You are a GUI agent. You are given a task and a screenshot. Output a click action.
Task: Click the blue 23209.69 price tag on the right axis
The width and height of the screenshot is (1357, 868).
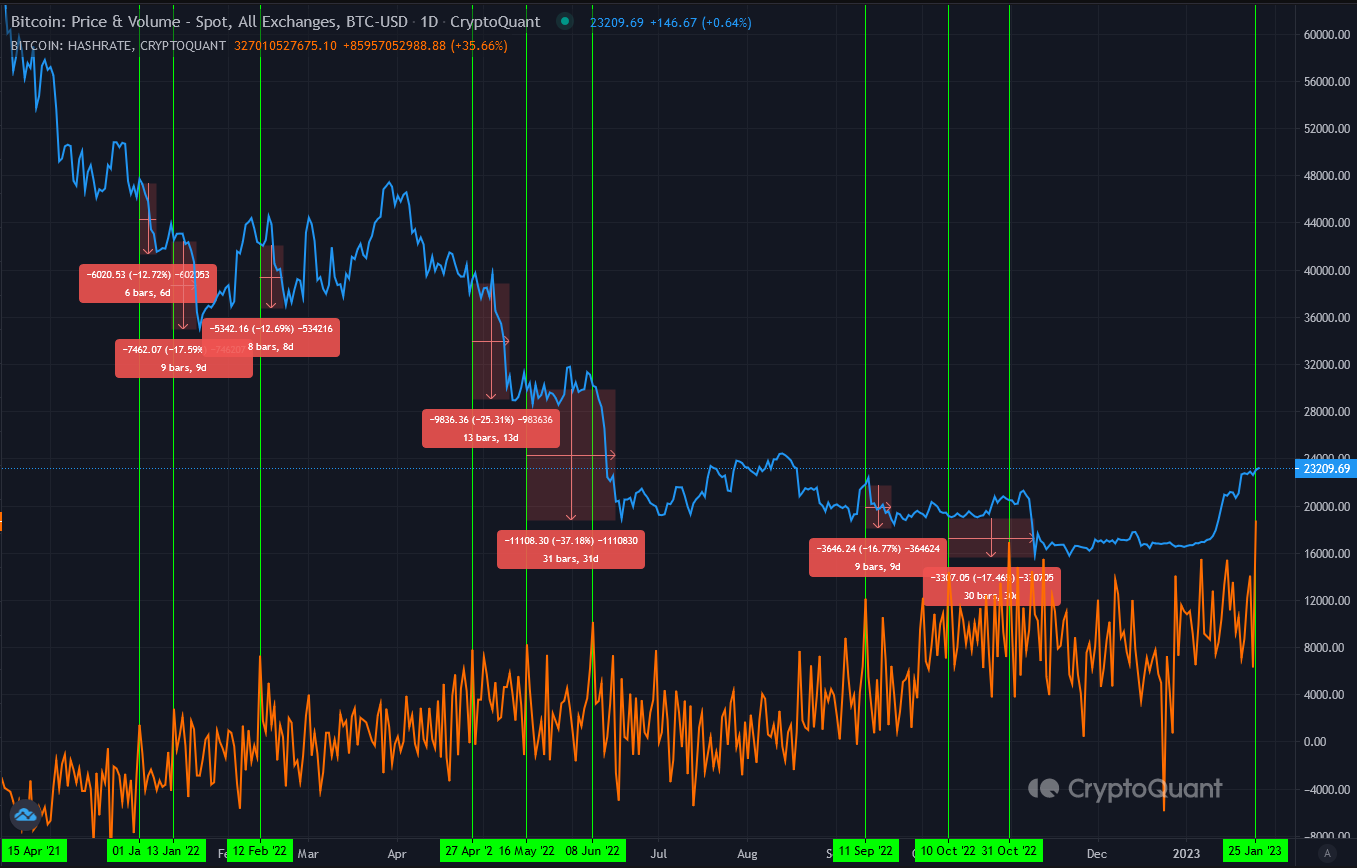pos(1325,468)
